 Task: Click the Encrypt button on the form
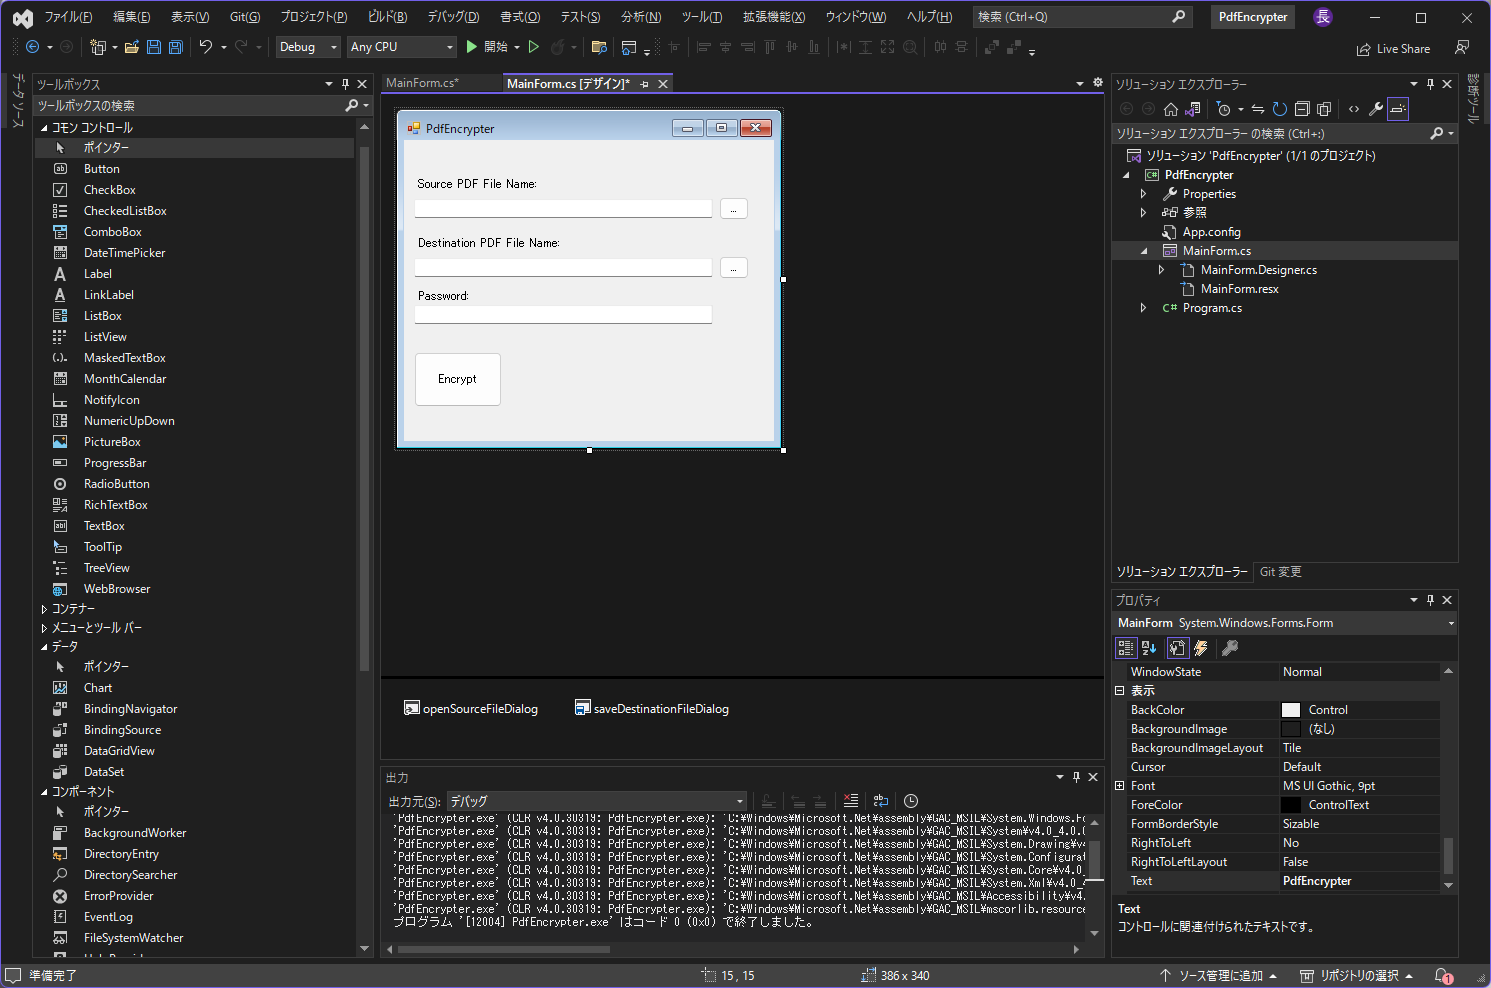click(457, 379)
